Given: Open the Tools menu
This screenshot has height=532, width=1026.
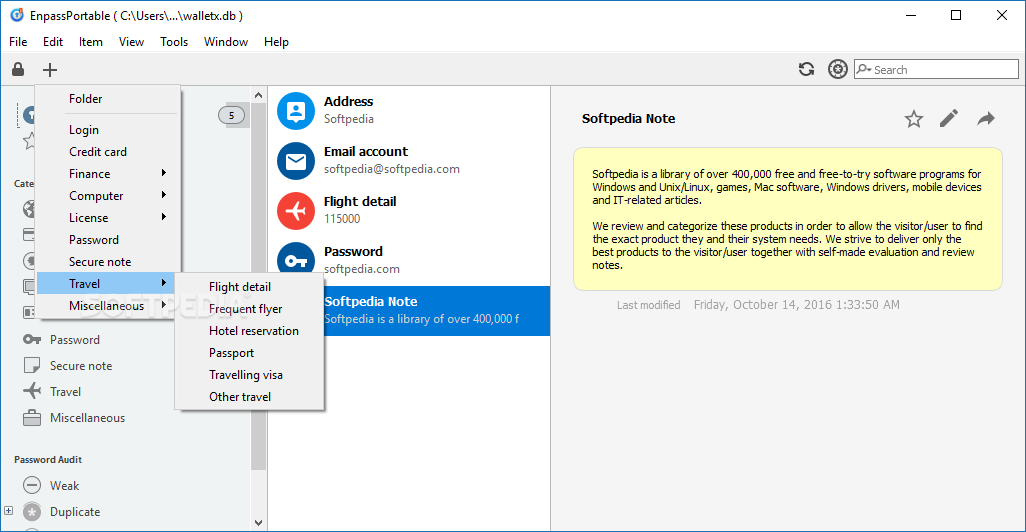Looking at the screenshot, I should click(x=174, y=42).
